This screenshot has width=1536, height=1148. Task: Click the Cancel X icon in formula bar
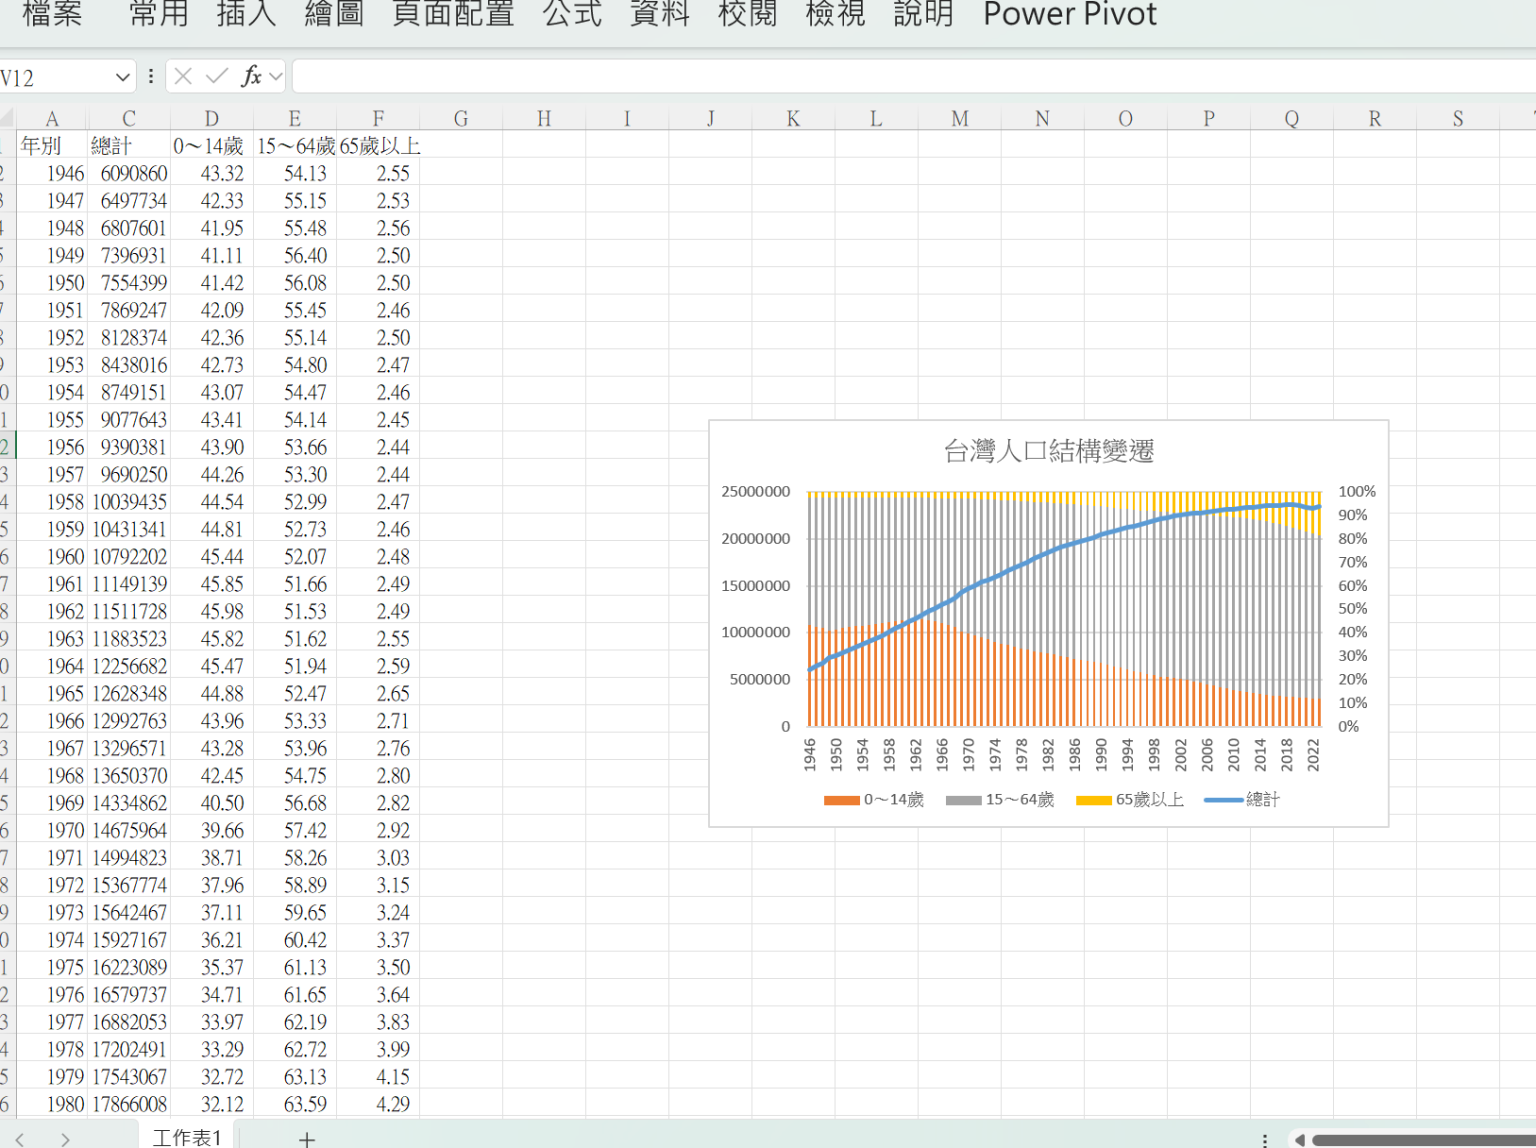coord(183,76)
